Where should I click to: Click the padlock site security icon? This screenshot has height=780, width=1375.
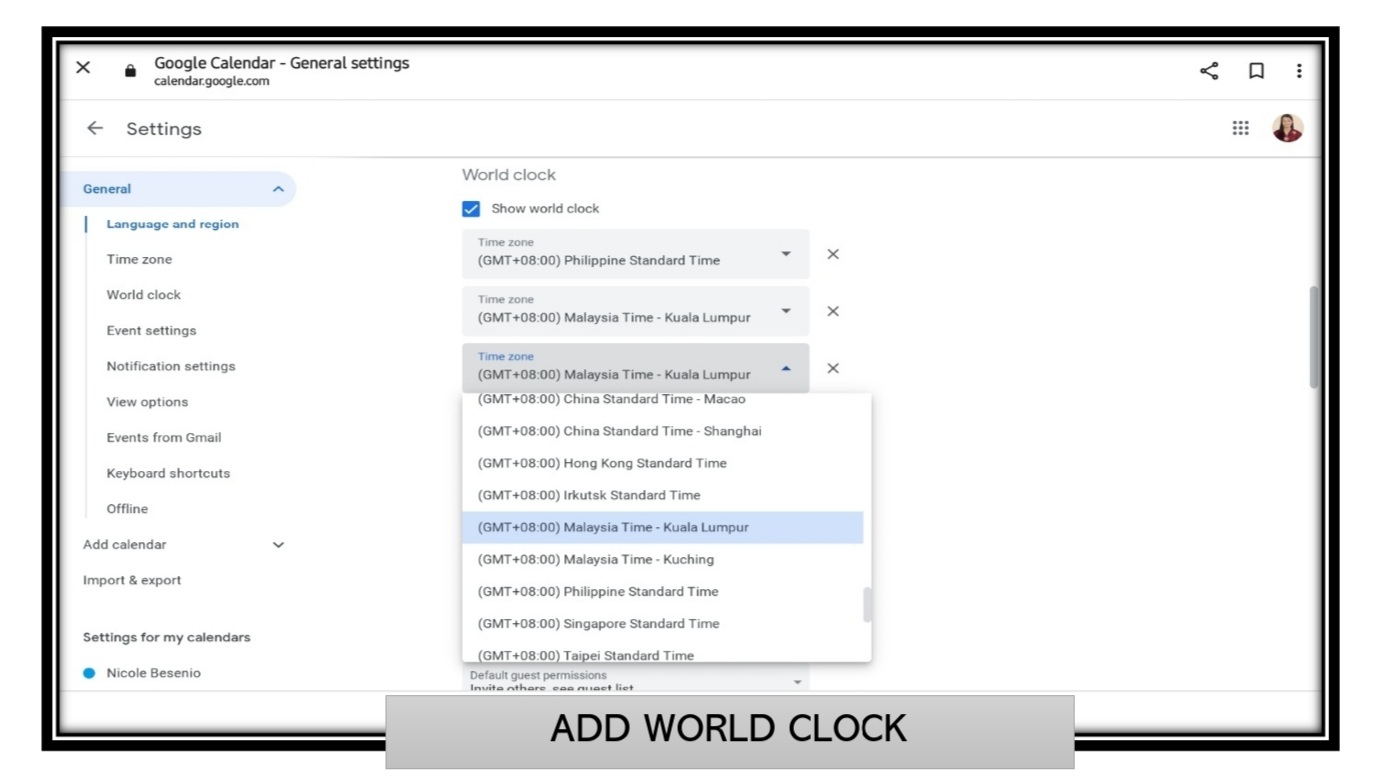tap(130, 71)
